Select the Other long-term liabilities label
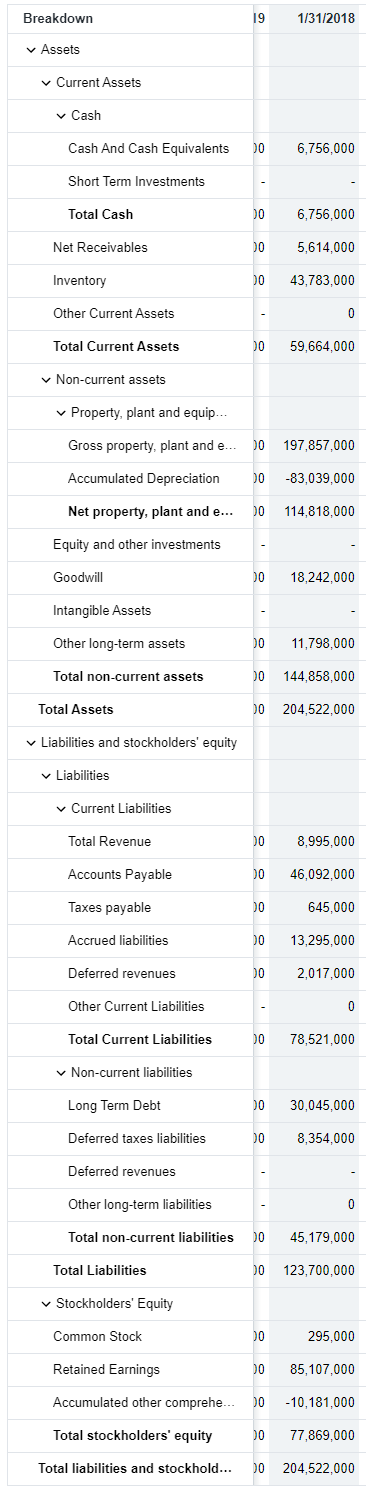 140,1204
